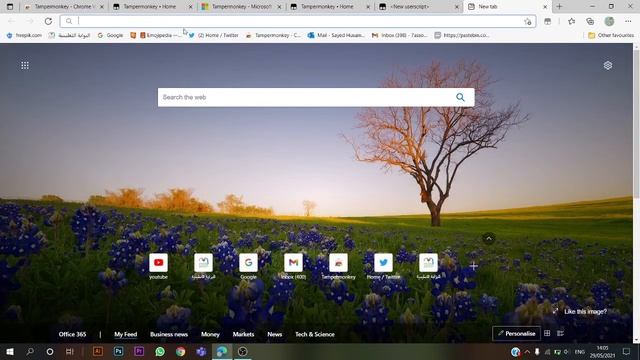The image size is (640, 360).
Task: Select the News feed tab
Action: [x=275, y=334]
